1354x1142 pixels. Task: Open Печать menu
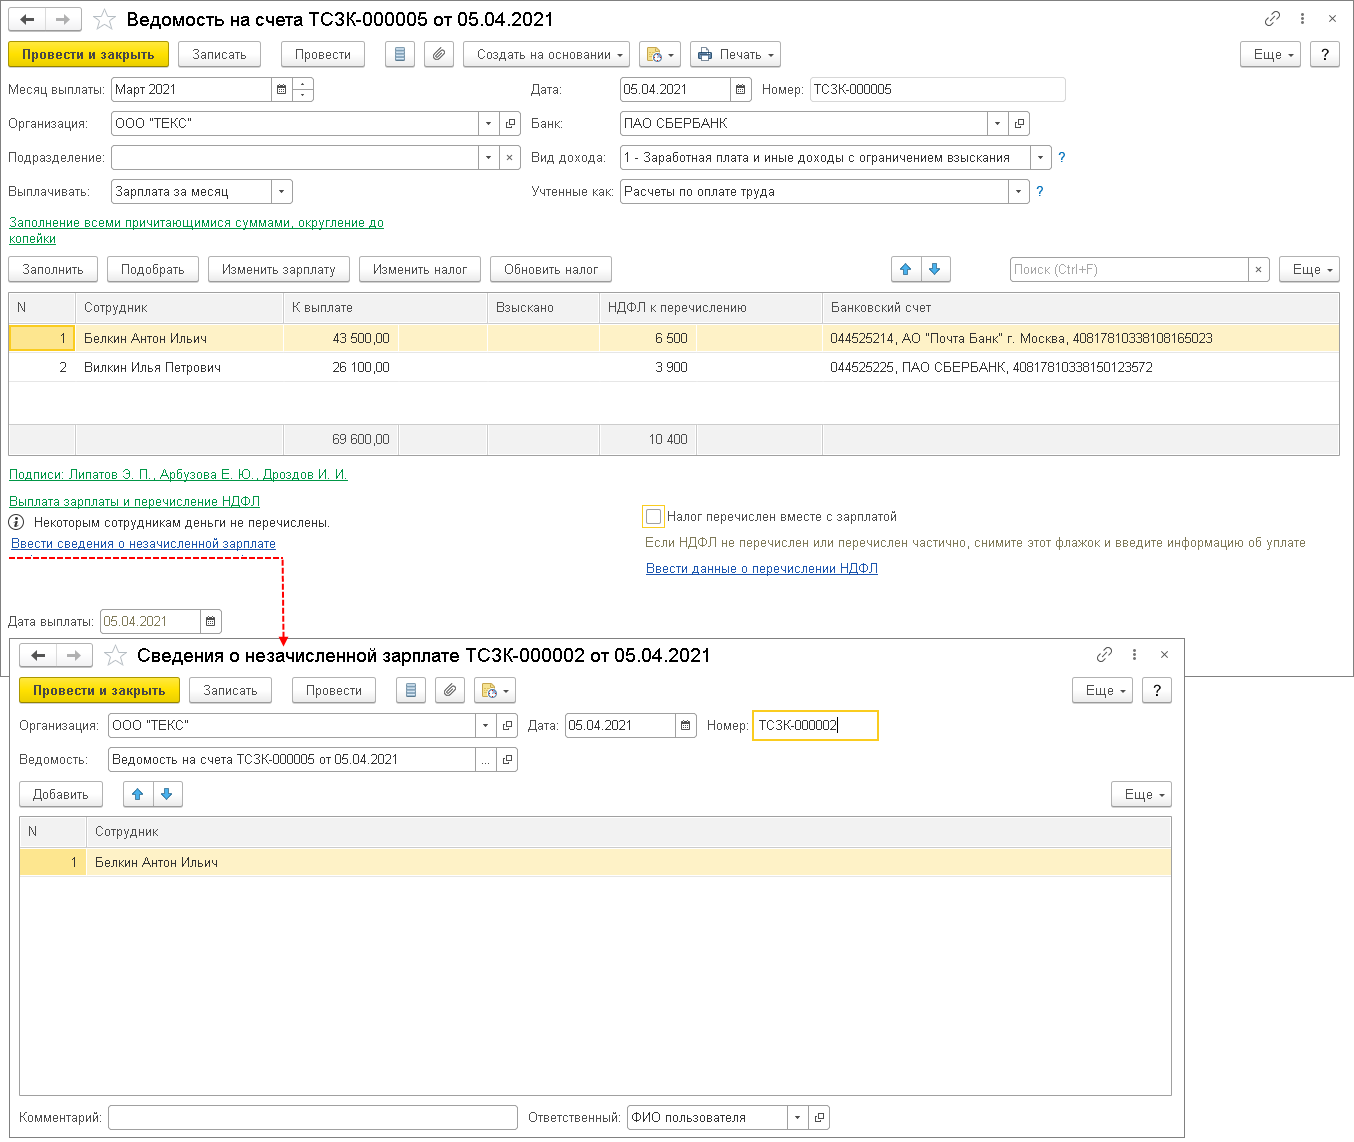pos(735,54)
